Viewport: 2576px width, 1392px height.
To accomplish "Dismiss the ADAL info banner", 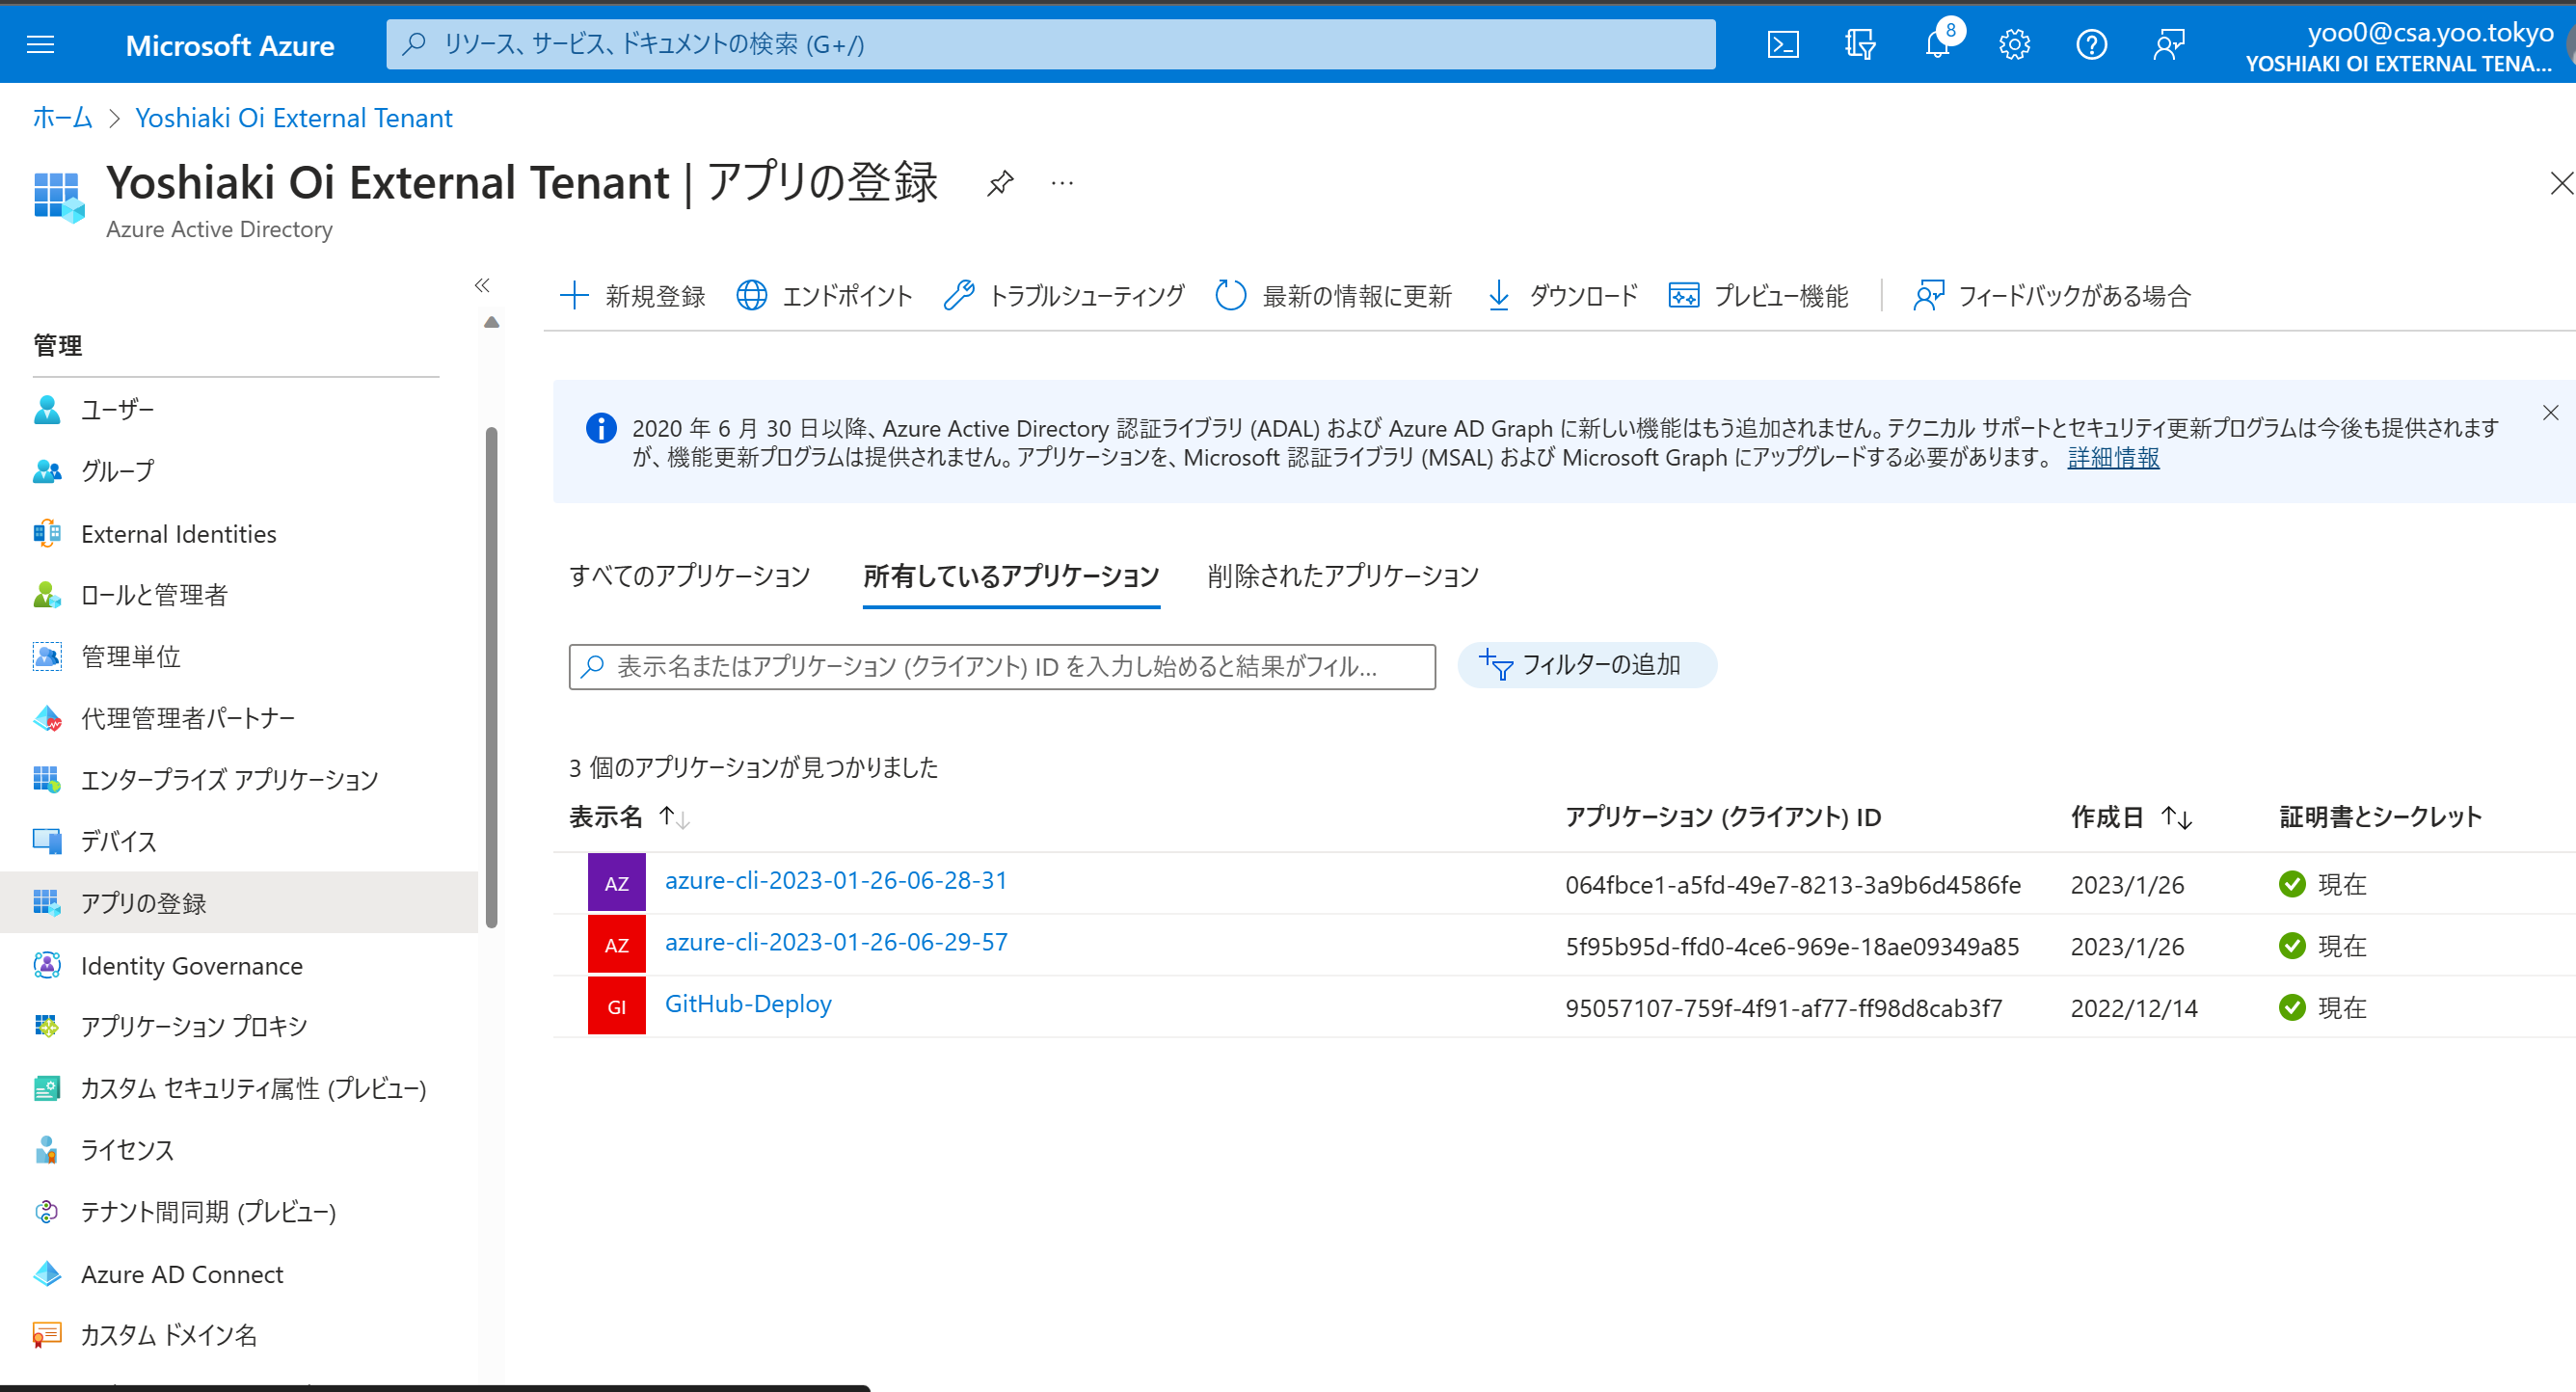I will (2550, 413).
